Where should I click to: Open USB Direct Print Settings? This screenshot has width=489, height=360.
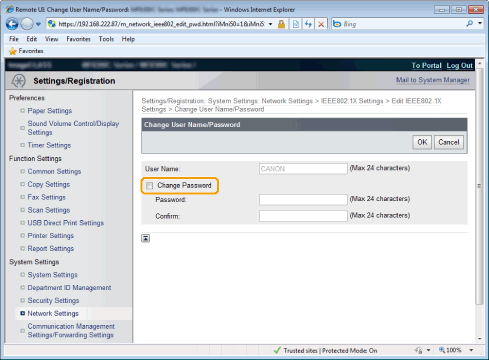click(x=66, y=223)
